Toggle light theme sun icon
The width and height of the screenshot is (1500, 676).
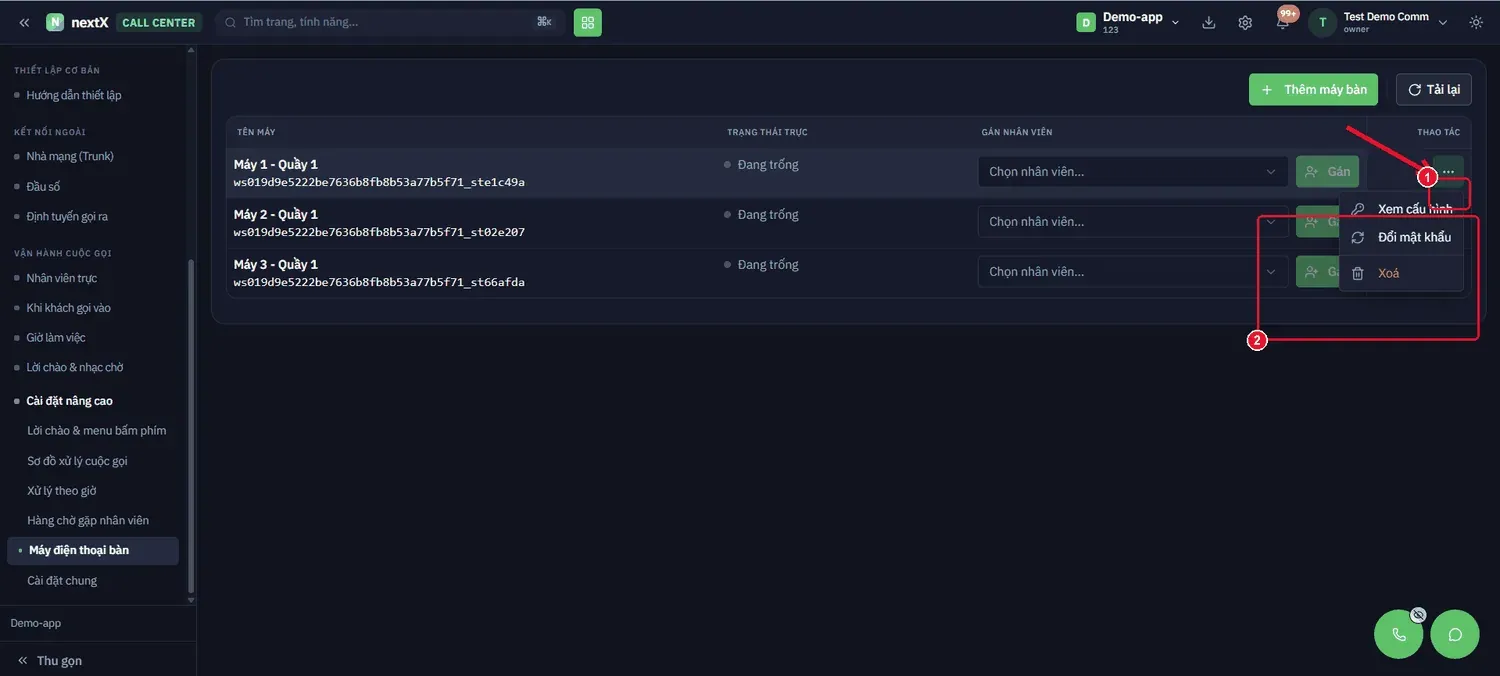tap(1476, 22)
